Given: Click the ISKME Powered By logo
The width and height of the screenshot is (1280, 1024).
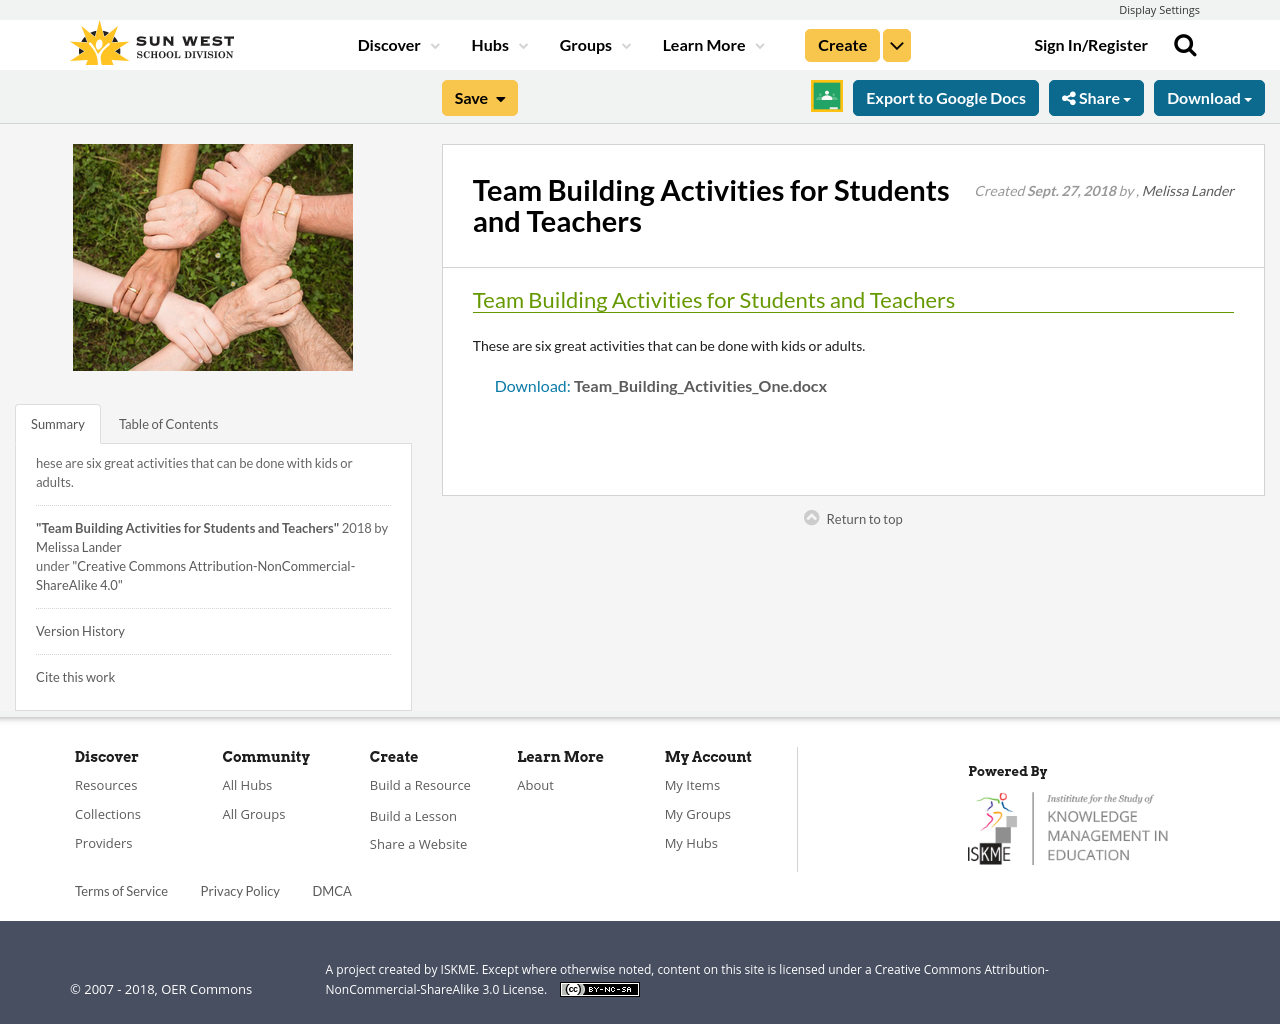Looking at the screenshot, I should coord(1068,826).
